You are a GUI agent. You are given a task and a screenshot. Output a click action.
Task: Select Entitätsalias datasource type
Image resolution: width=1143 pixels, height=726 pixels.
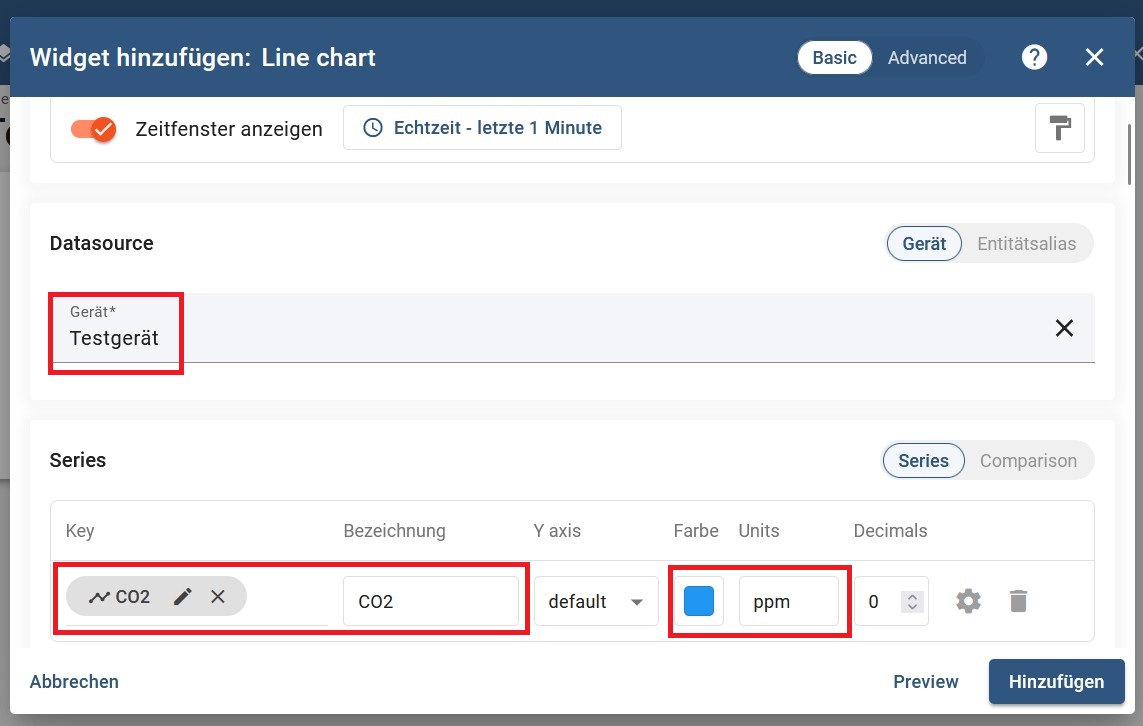1026,243
